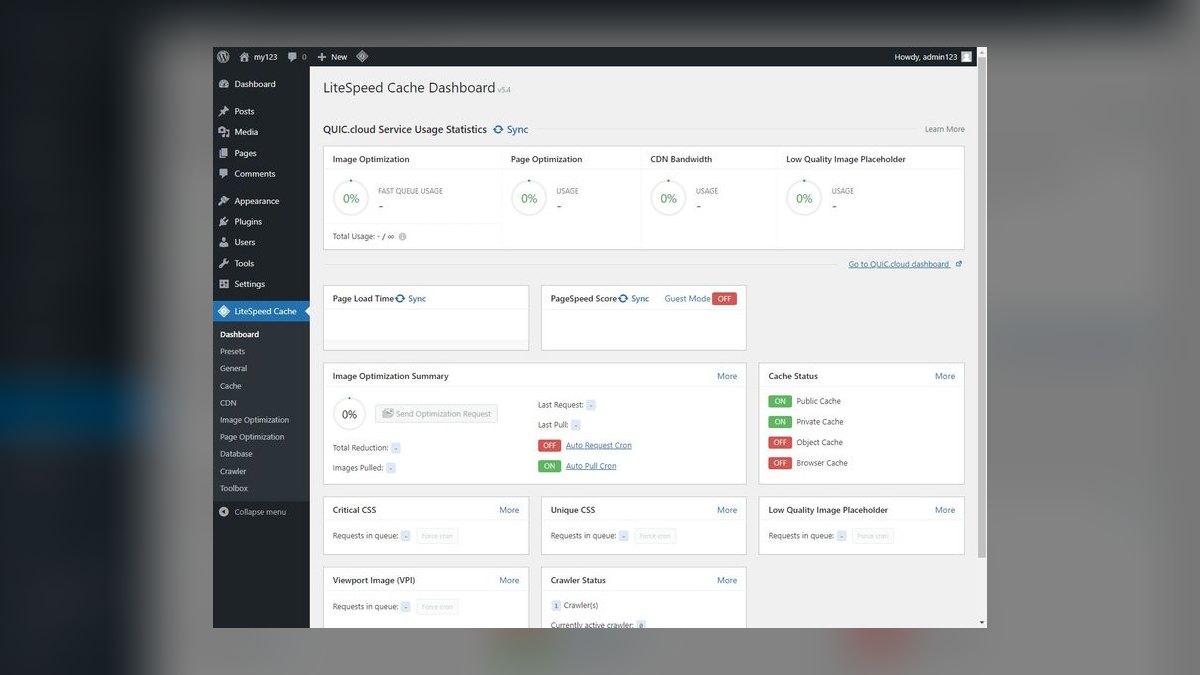
Task: Open More in Image Optimization Summary
Action: coord(727,376)
